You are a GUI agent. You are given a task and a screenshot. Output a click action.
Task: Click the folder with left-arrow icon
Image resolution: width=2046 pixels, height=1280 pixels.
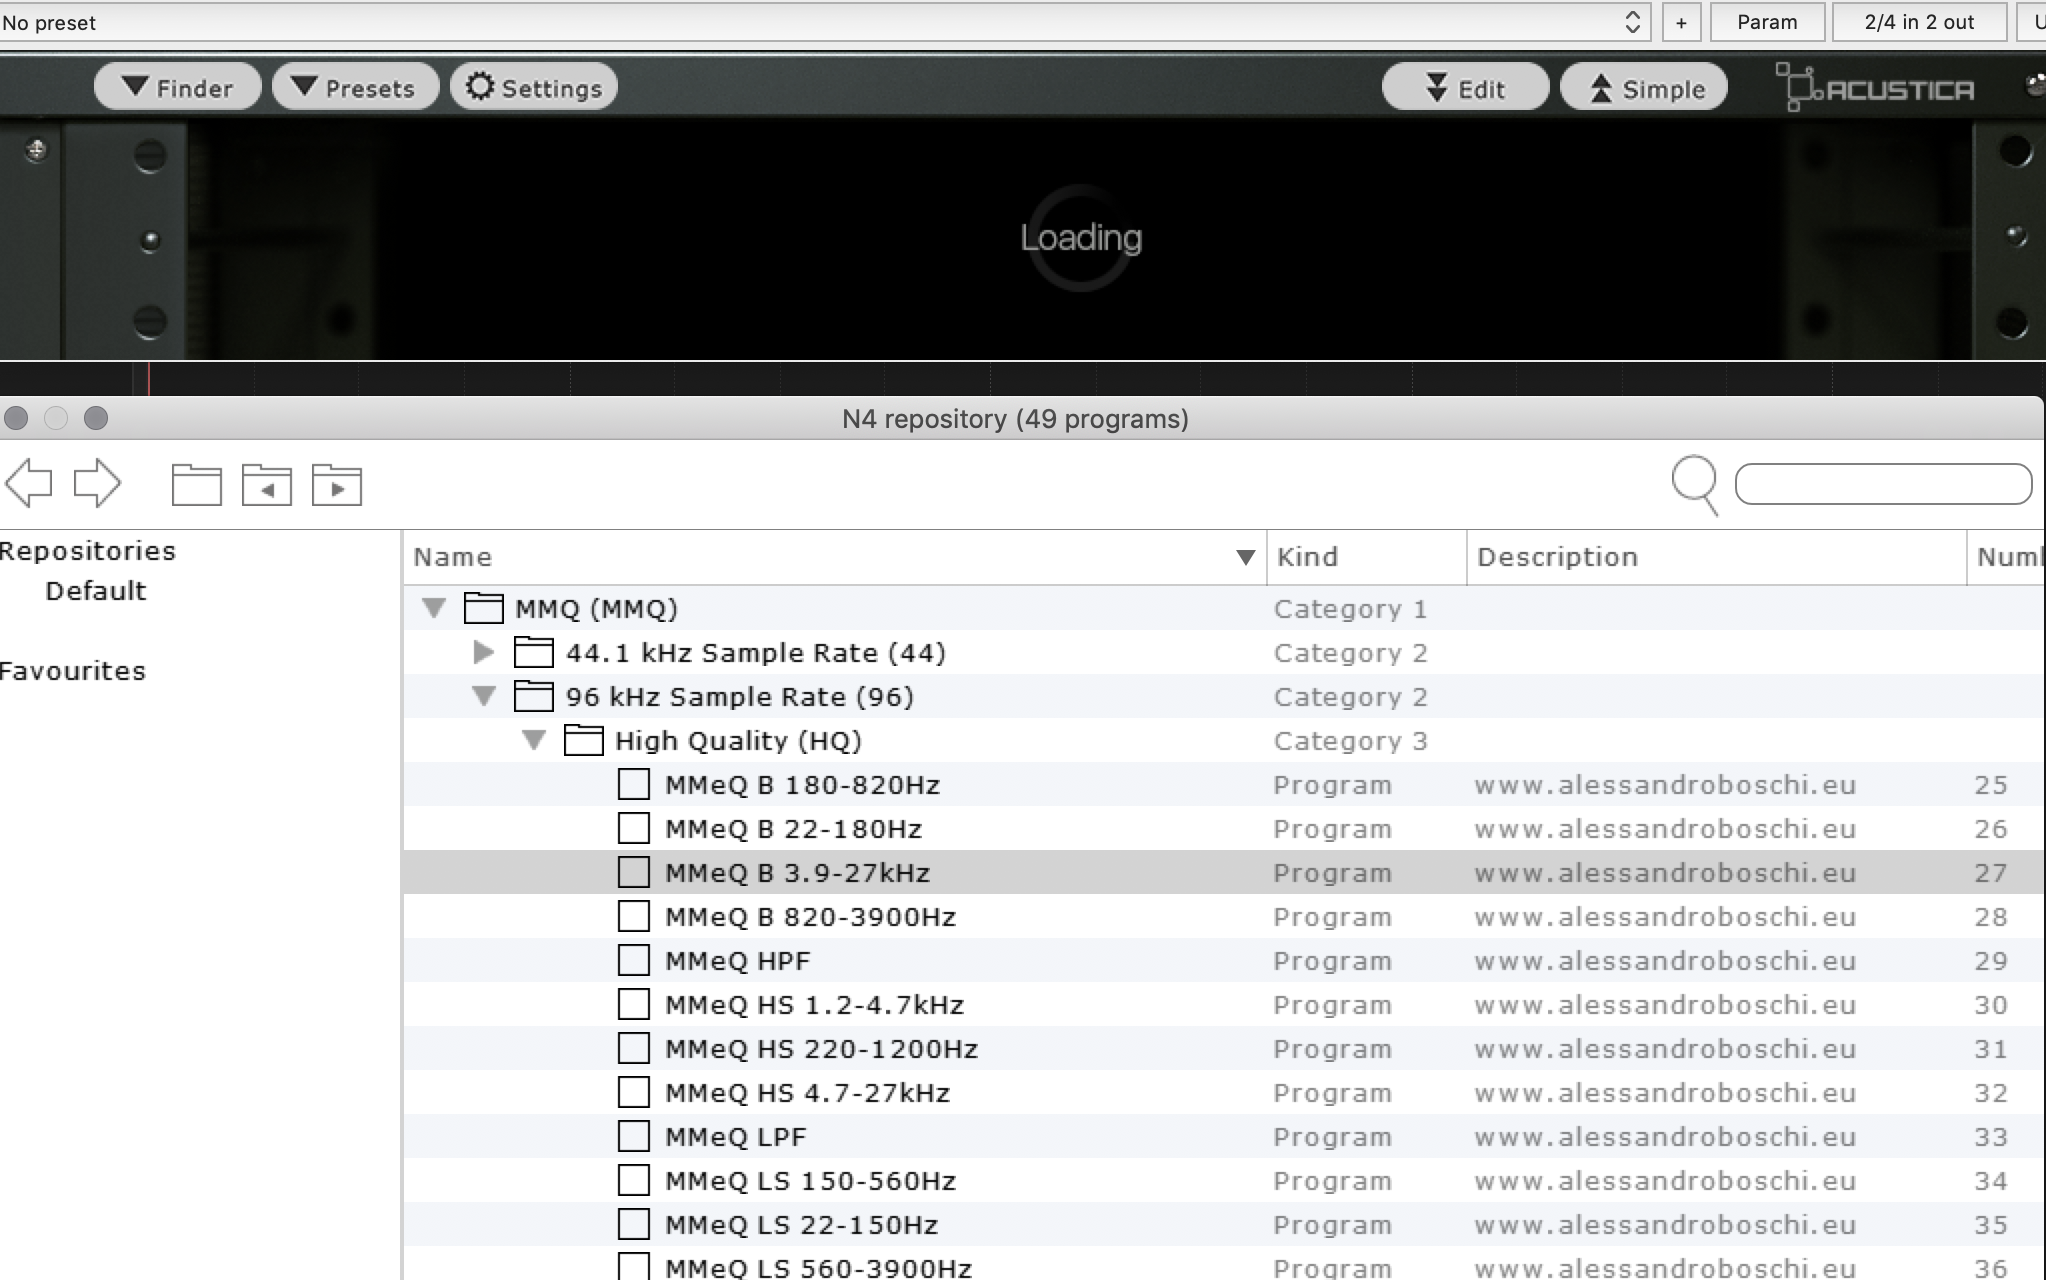(x=266, y=485)
